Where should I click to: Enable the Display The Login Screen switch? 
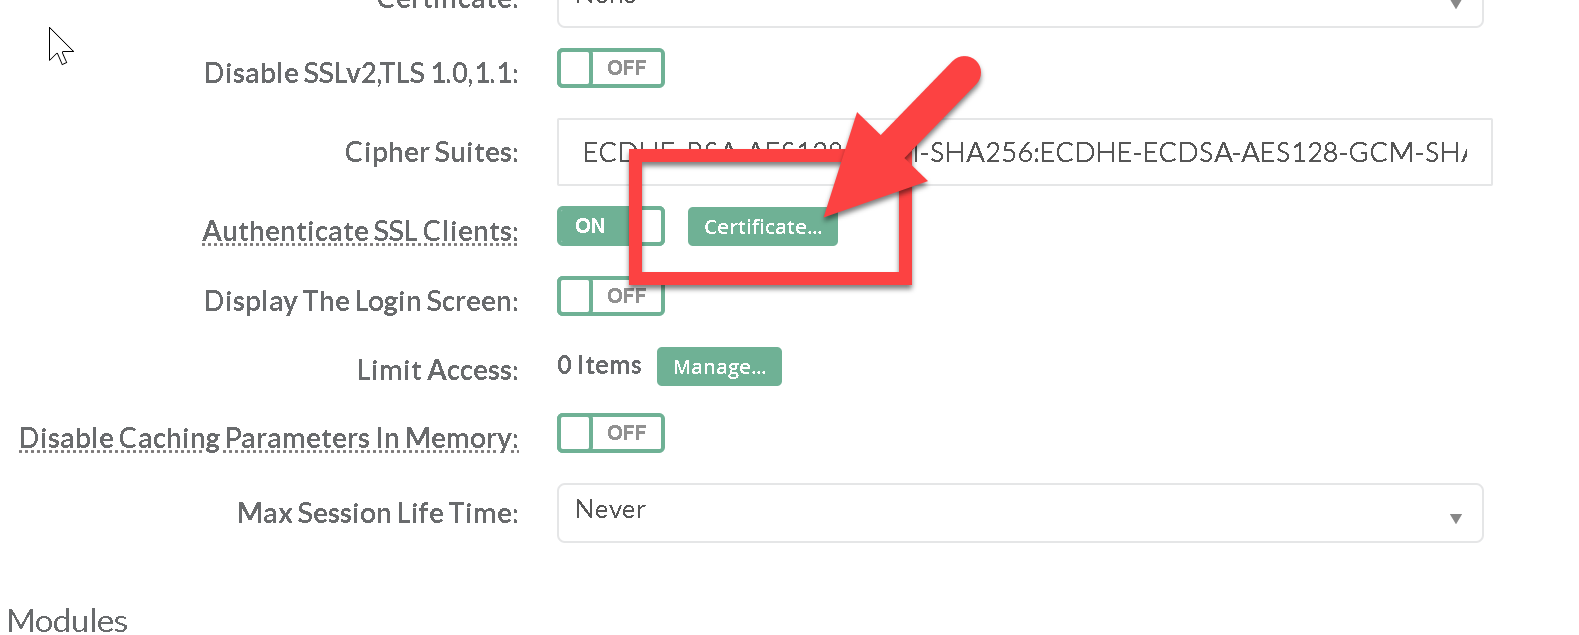(x=610, y=297)
